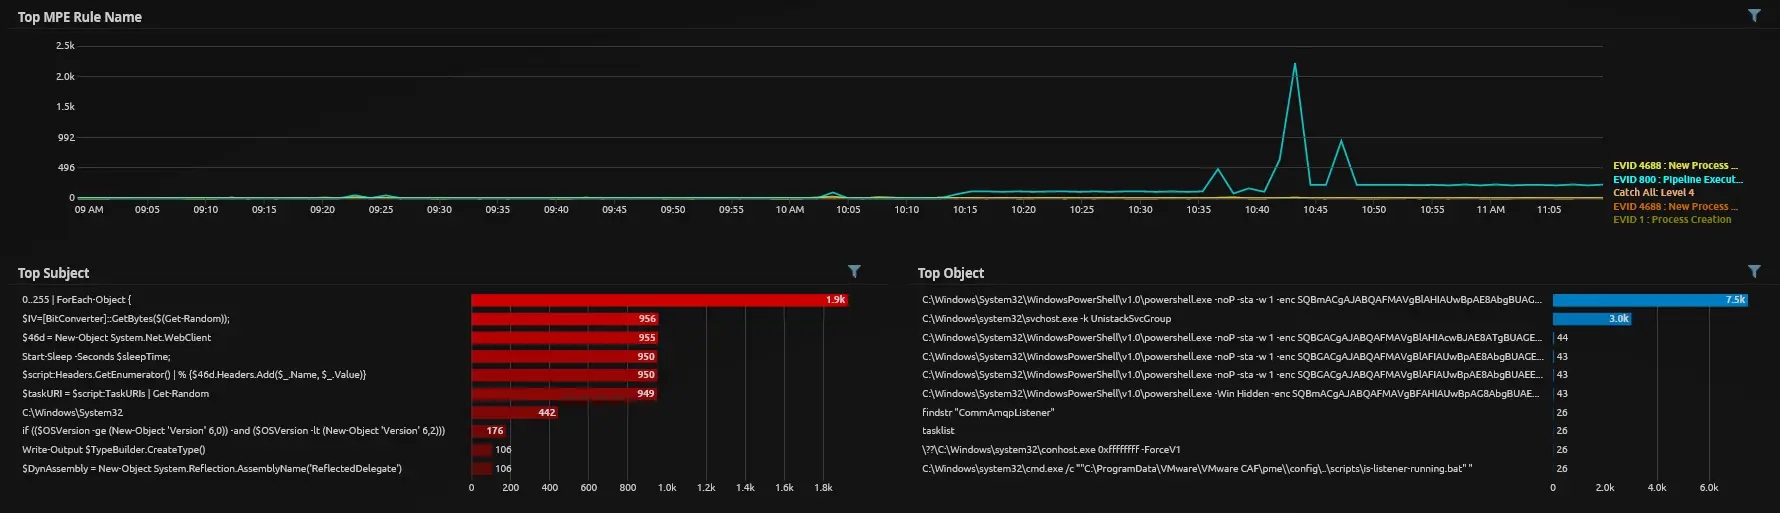Select the red bar labeled 955

point(565,338)
